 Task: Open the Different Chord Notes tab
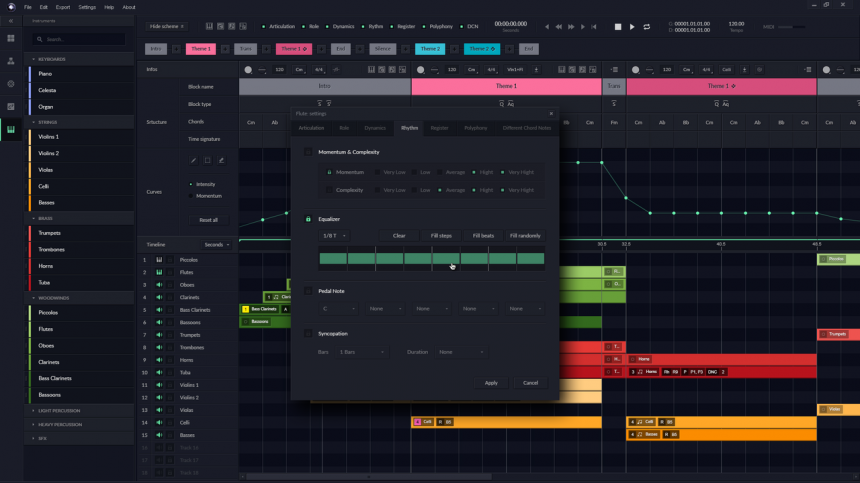pos(527,128)
